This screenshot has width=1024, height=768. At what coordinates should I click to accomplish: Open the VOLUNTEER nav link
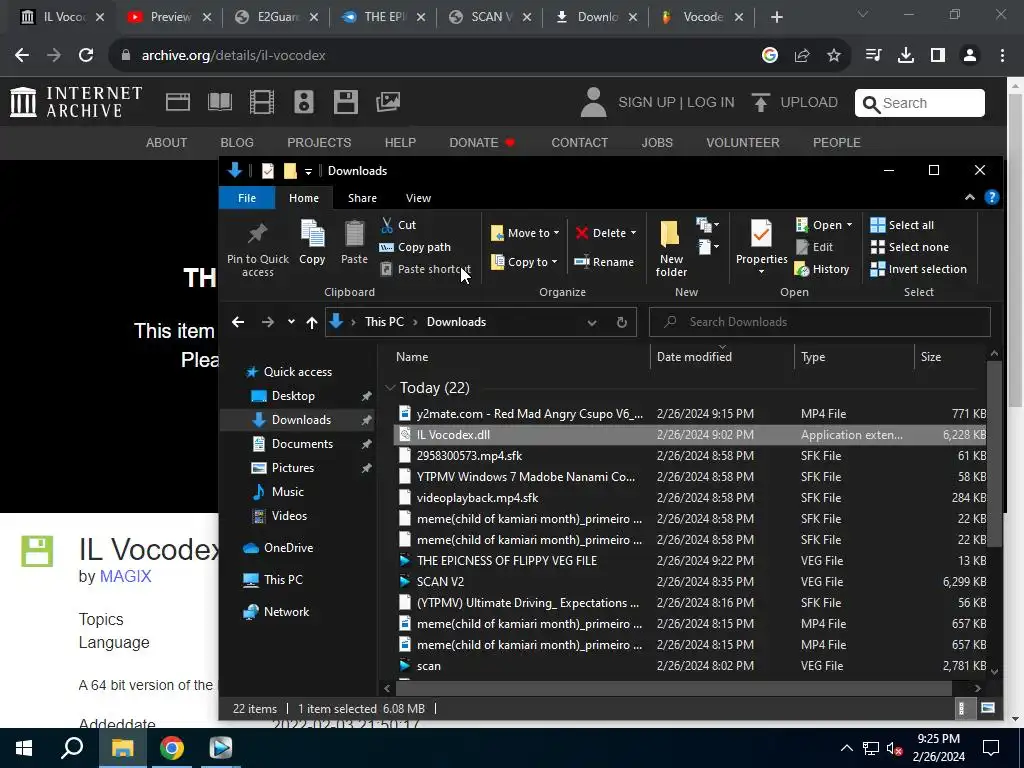point(743,142)
